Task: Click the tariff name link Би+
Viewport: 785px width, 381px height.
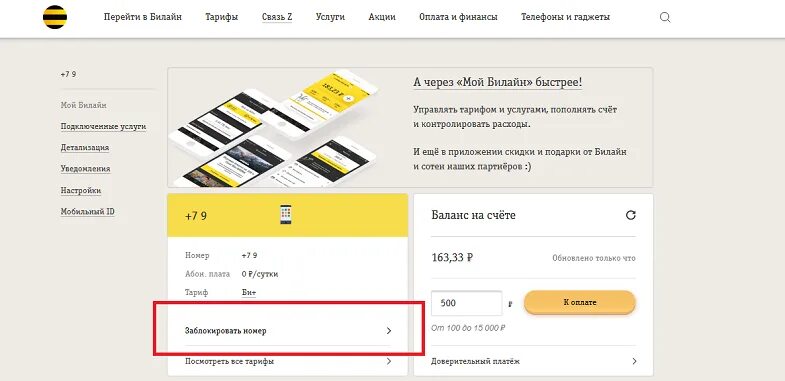Action: [248, 292]
